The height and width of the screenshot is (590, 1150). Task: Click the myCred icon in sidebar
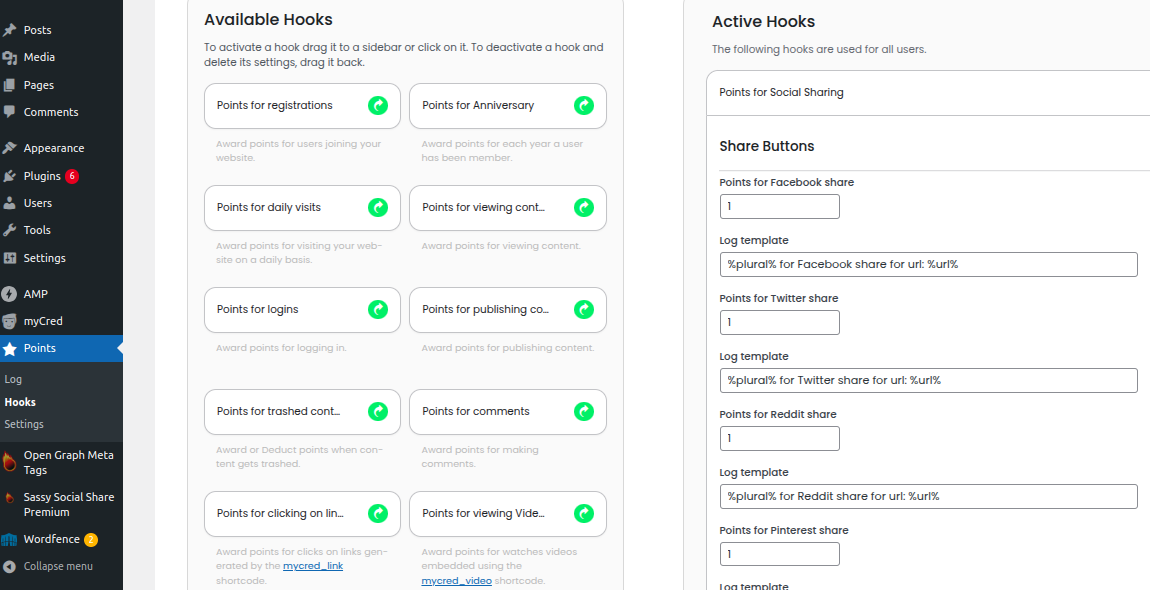click(x=10, y=321)
